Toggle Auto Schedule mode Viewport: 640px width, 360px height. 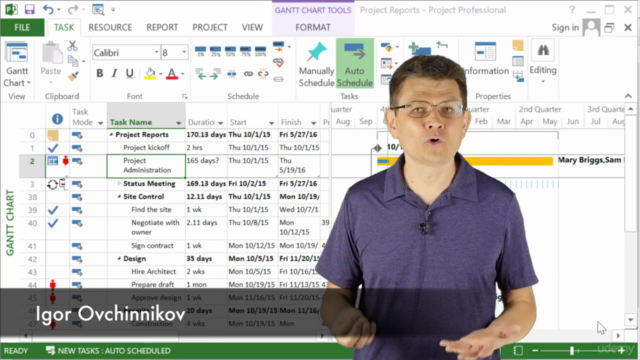(354, 64)
